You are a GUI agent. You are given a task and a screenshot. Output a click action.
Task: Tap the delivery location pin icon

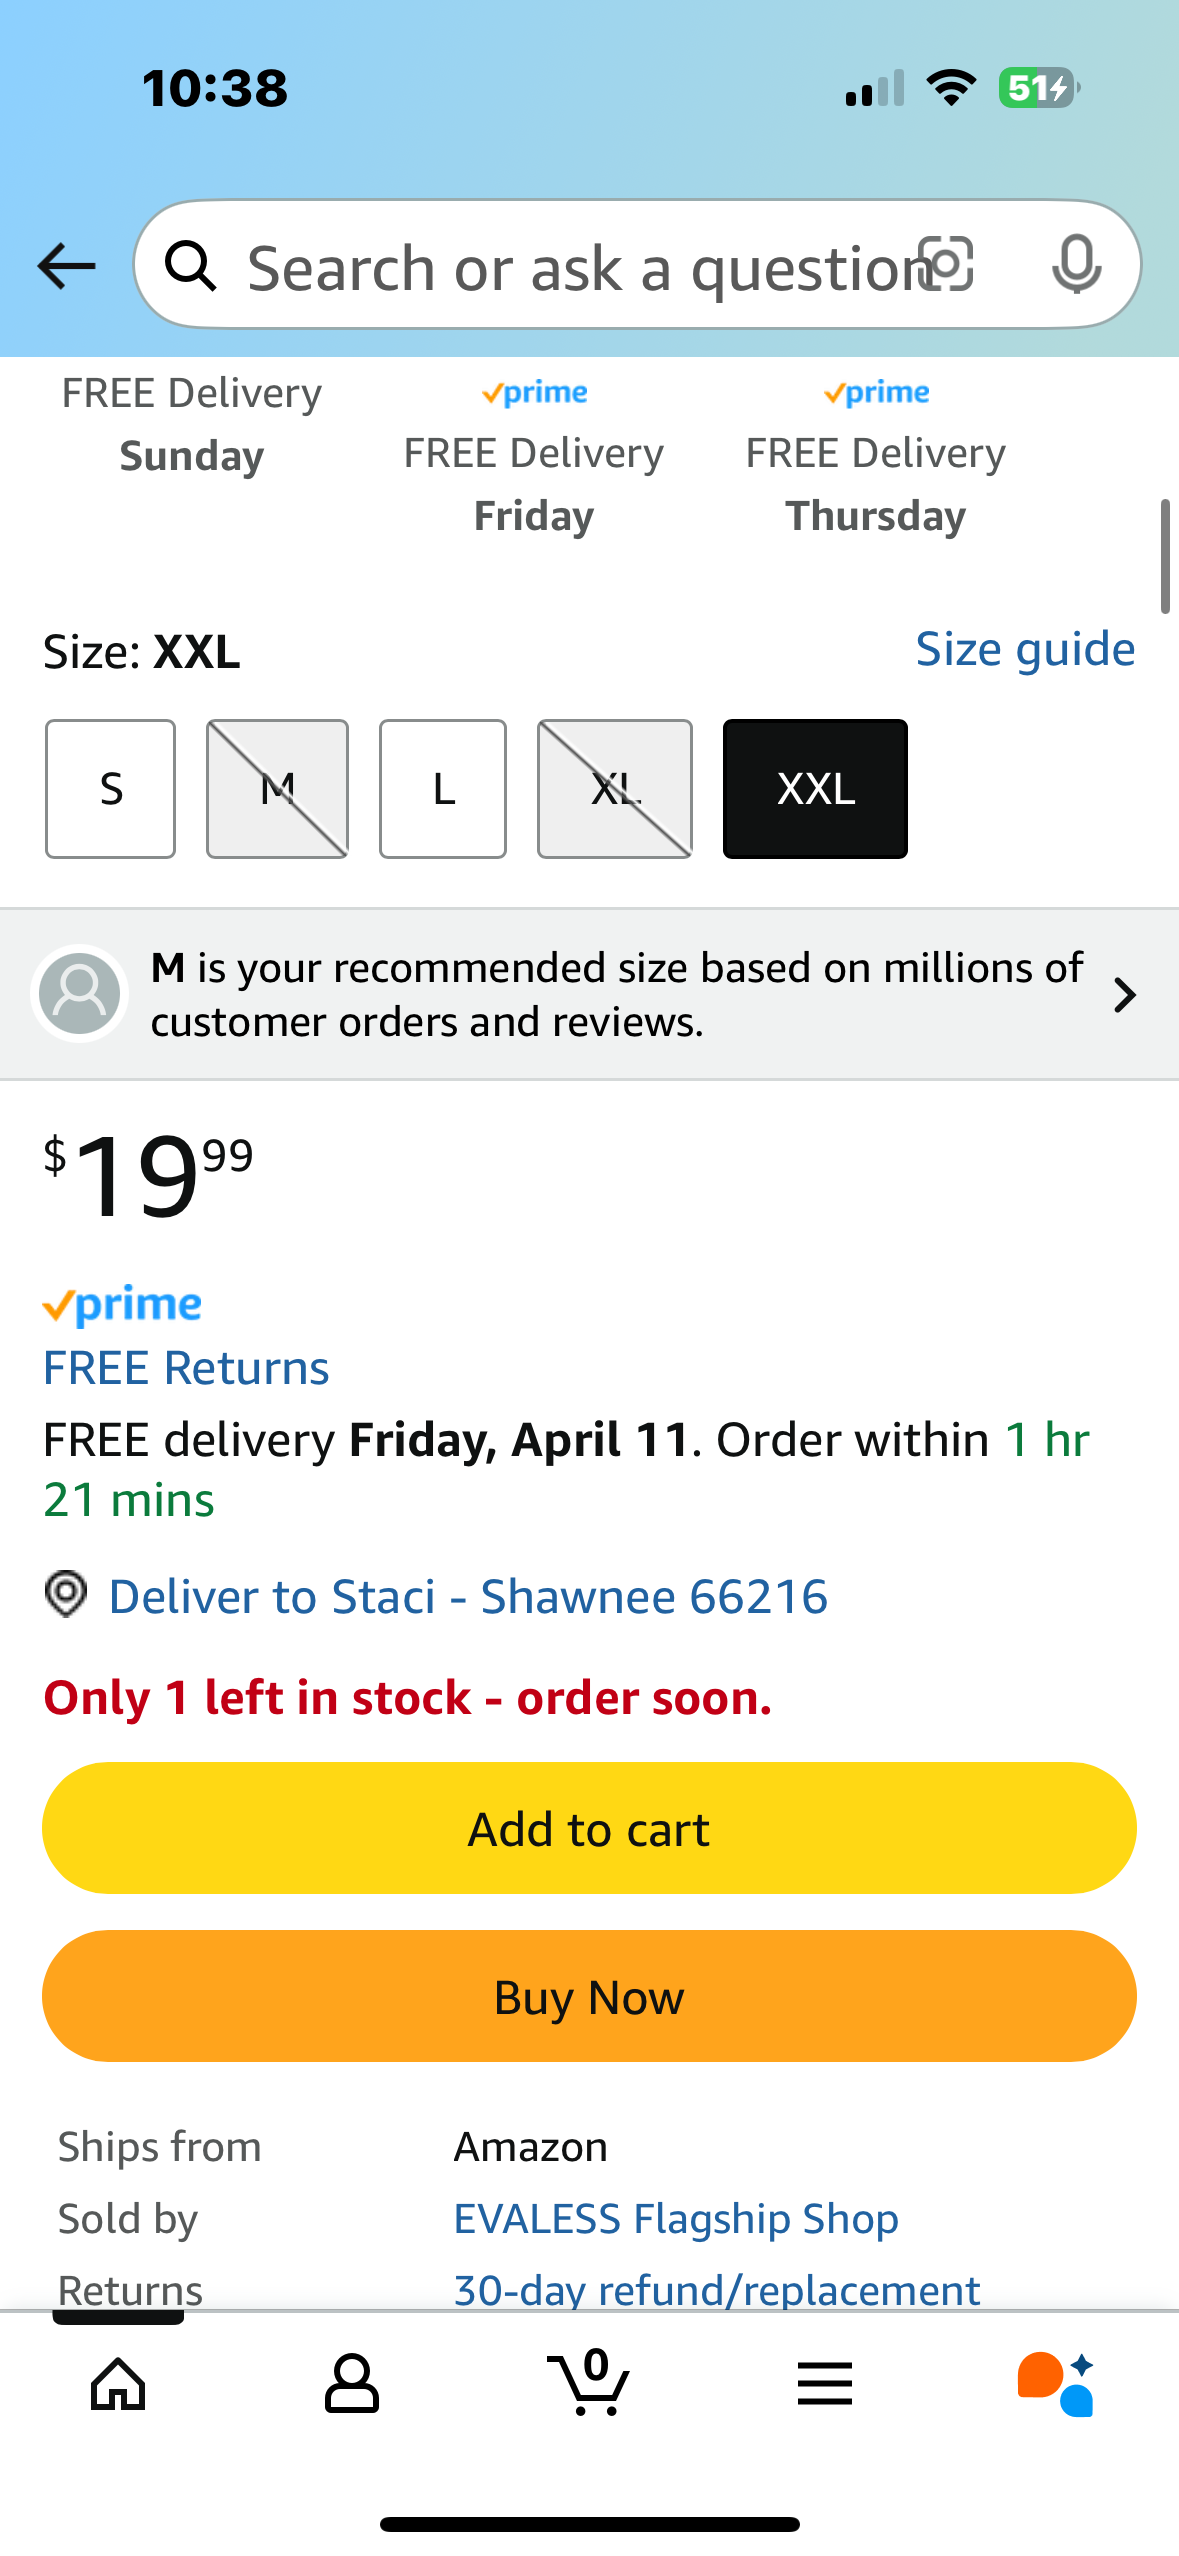[67, 1594]
